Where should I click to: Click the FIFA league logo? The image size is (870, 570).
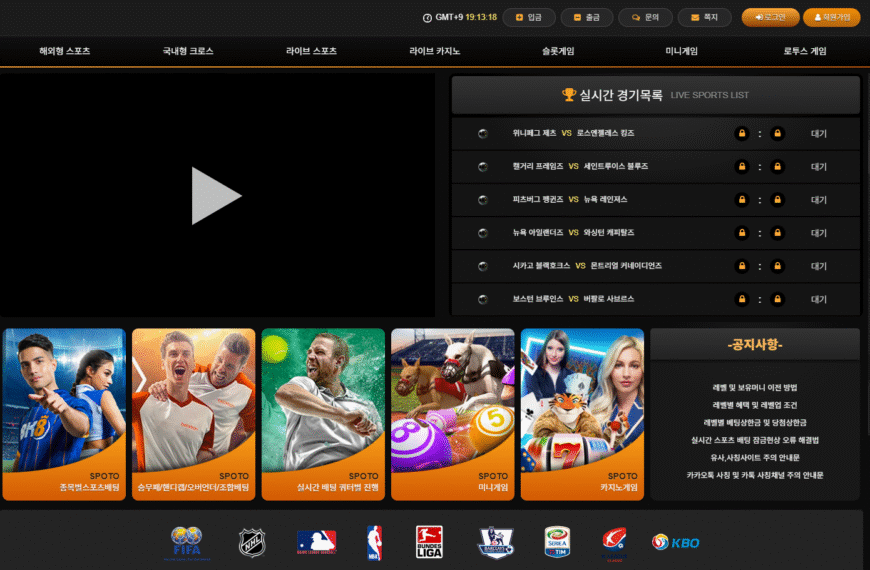pos(185,543)
